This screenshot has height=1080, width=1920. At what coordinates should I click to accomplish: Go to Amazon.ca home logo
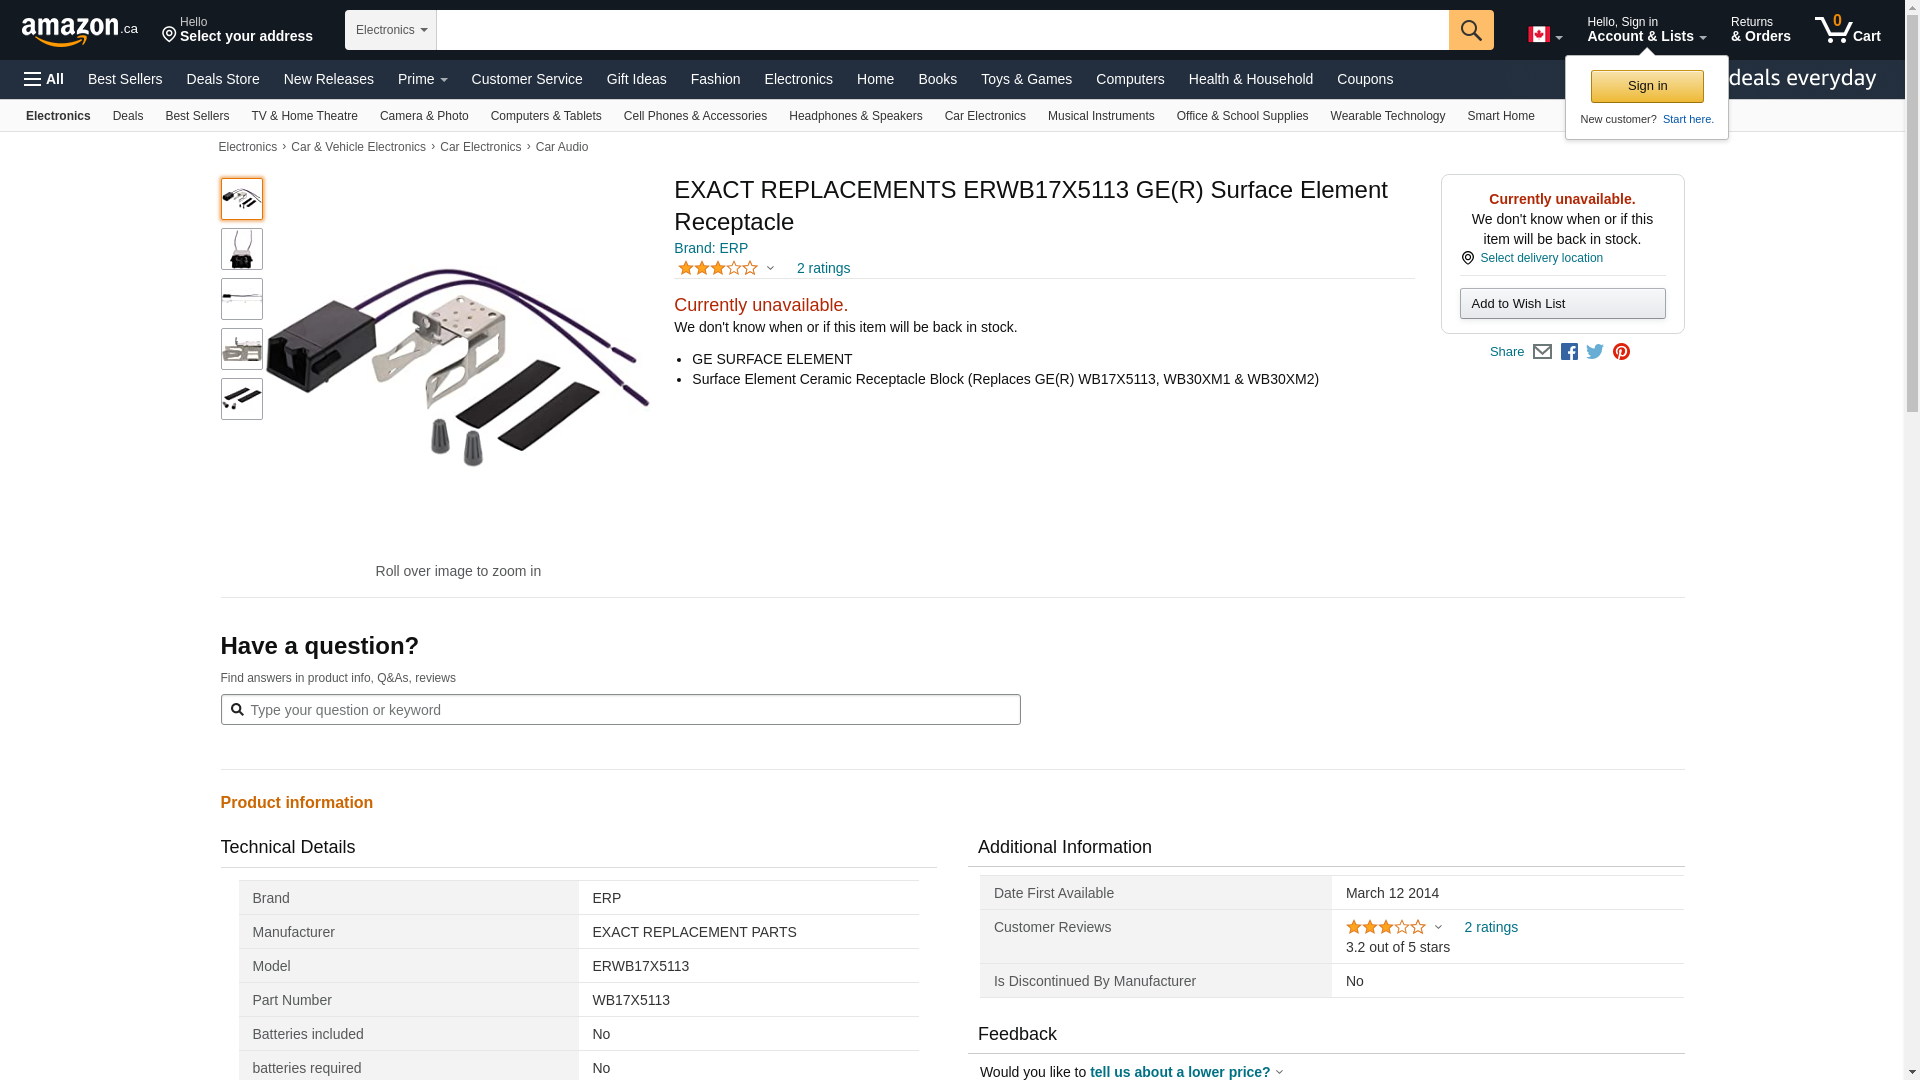click(x=79, y=31)
